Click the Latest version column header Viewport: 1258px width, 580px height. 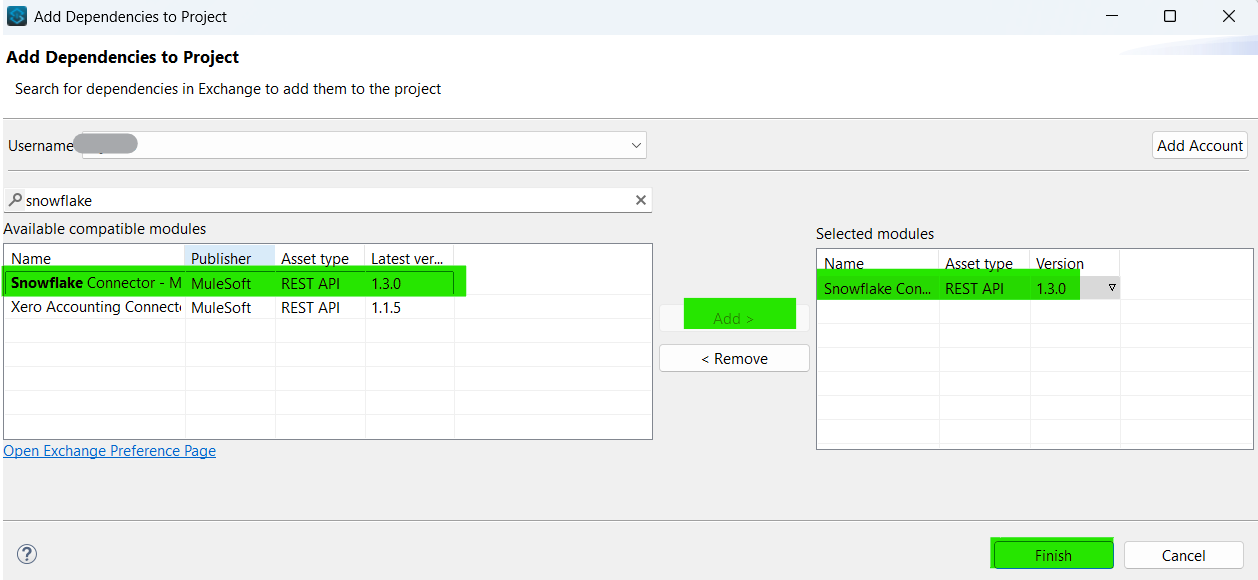pyautogui.click(x=408, y=258)
